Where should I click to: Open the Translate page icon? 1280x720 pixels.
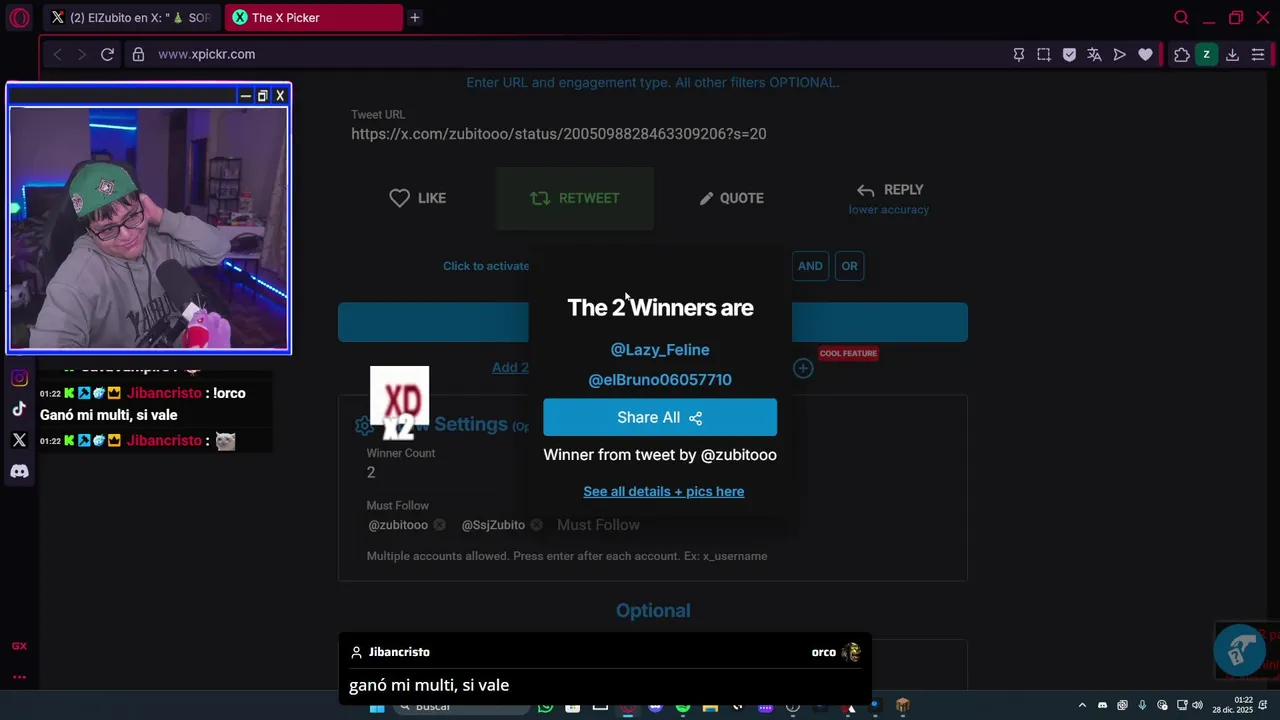[1094, 55]
